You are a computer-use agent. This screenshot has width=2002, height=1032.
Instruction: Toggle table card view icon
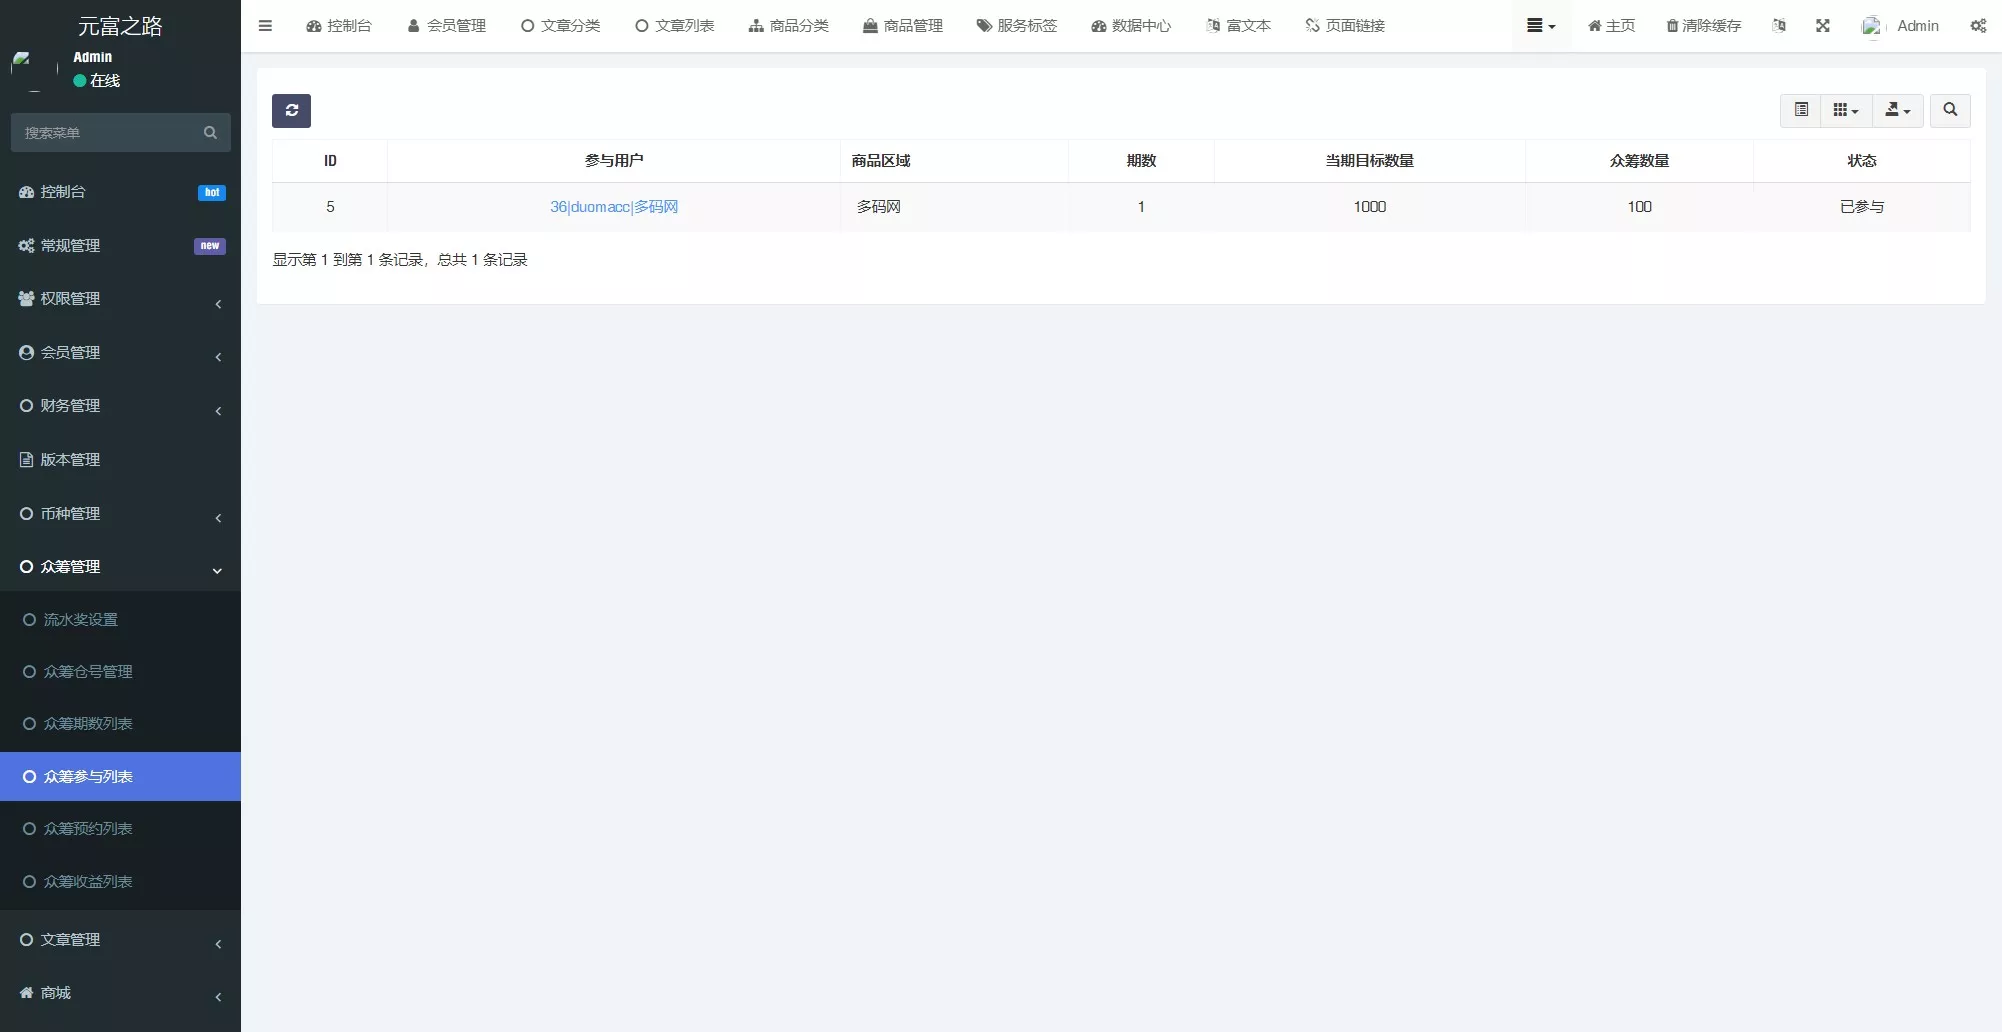[x=1801, y=110]
